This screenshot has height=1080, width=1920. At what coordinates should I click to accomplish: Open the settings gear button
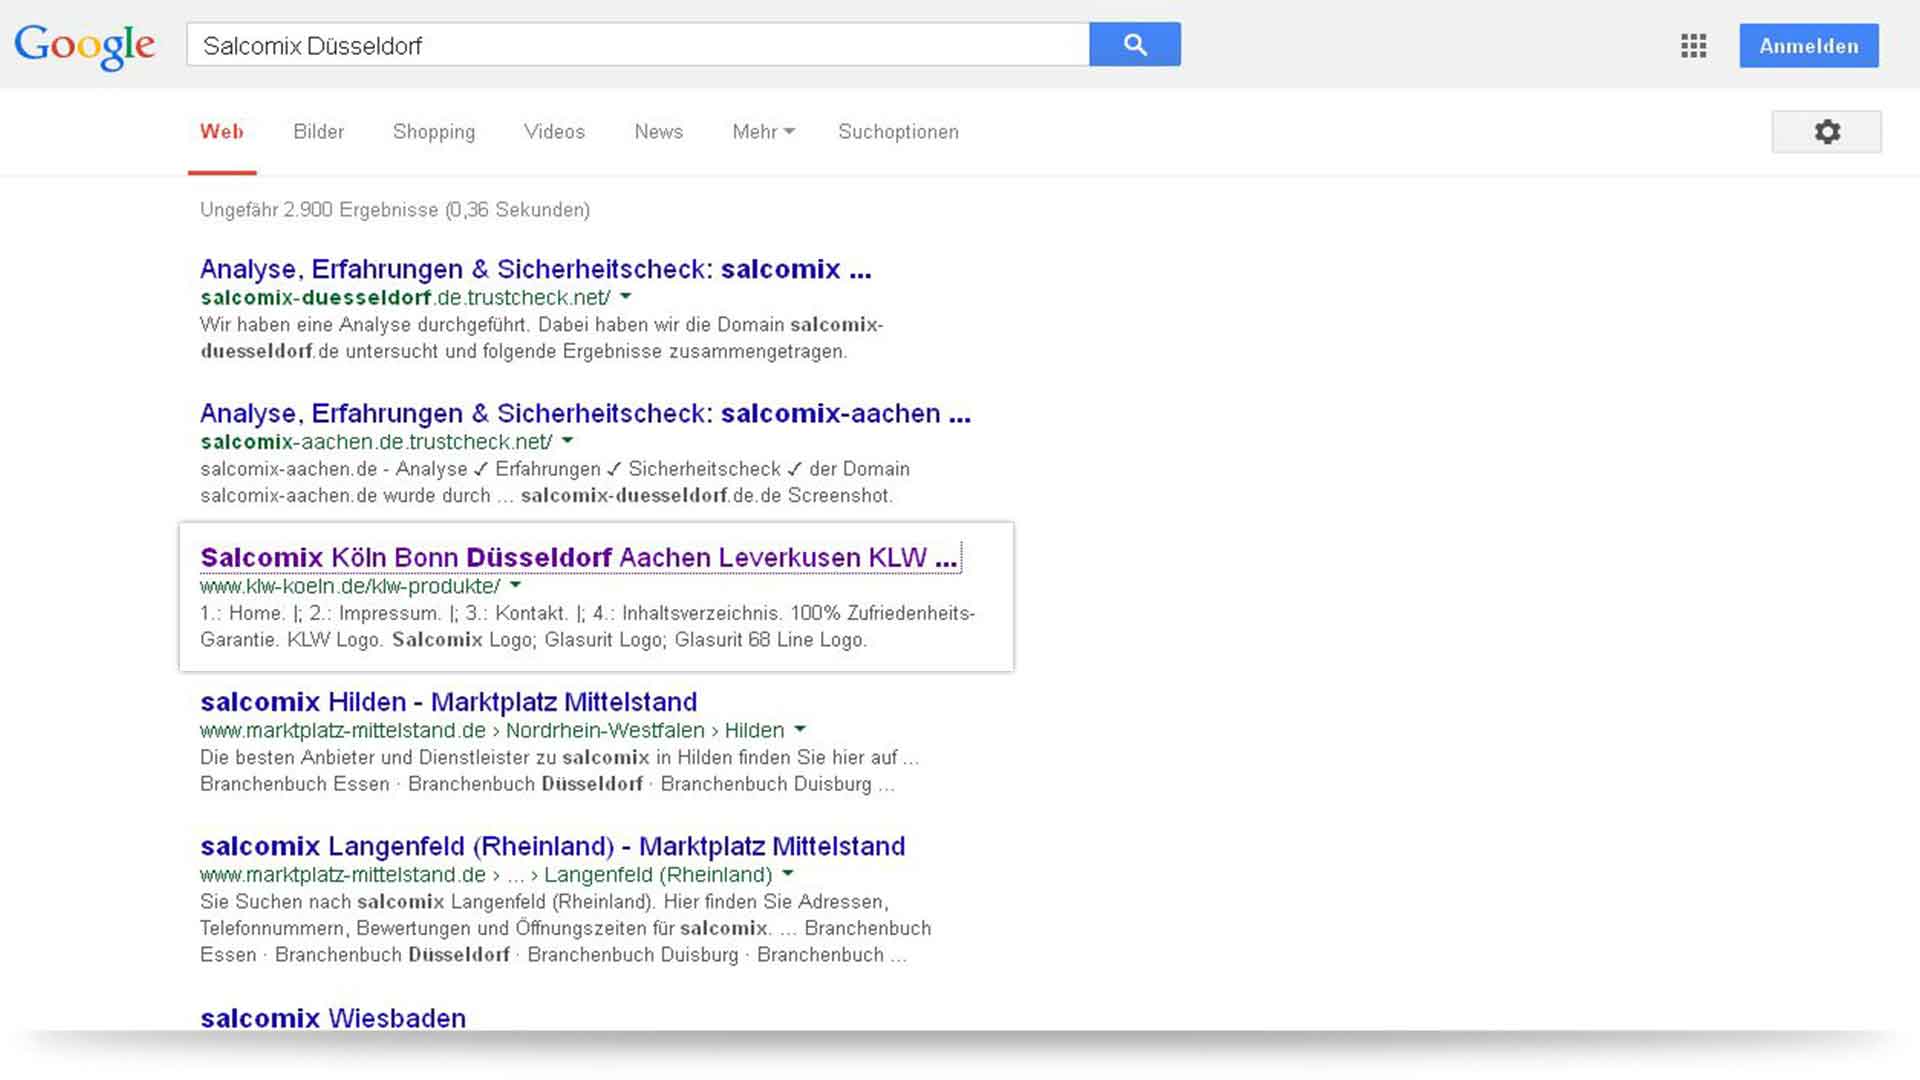pyautogui.click(x=1826, y=132)
